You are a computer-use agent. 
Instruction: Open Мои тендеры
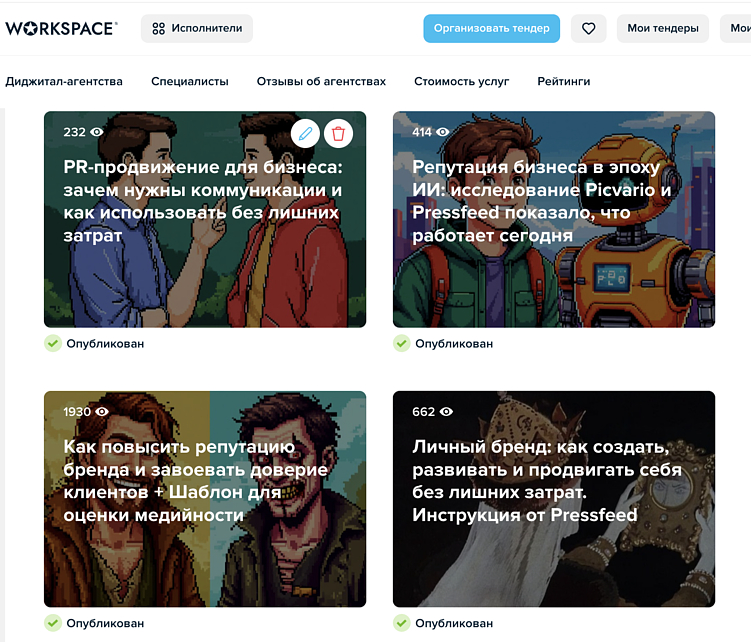click(663, 29)
